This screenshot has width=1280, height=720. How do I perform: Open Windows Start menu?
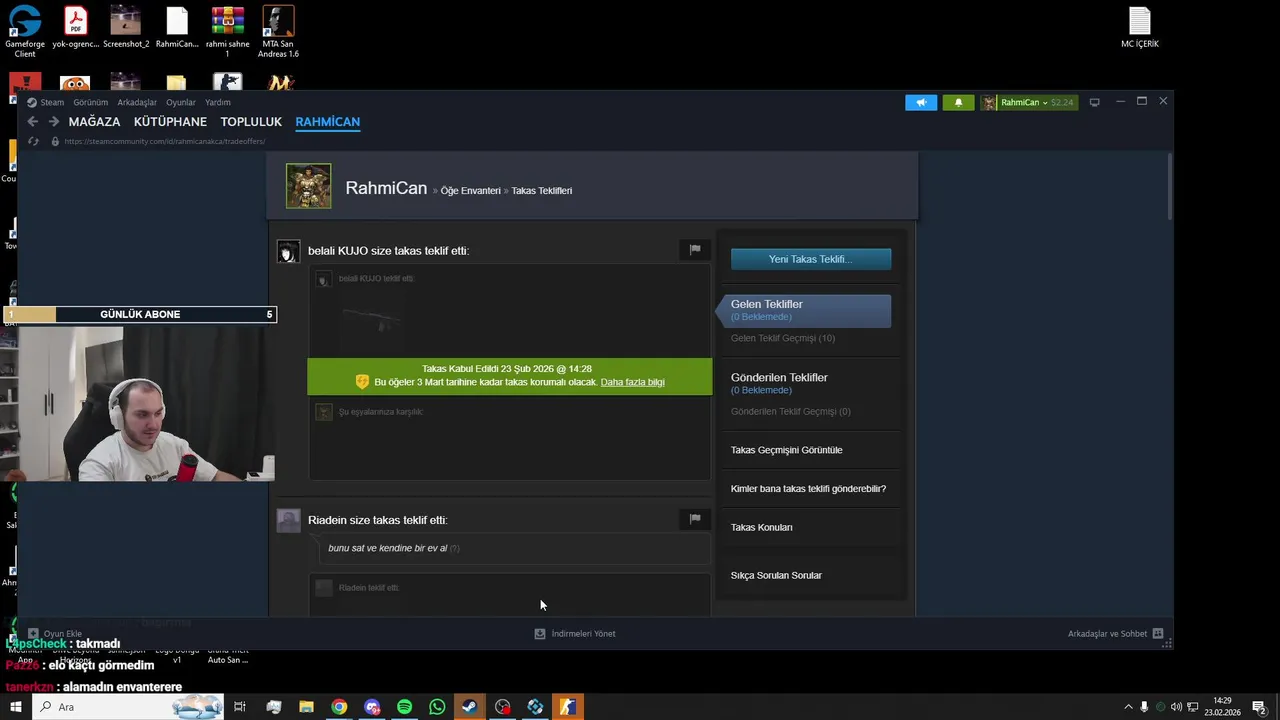pyautogui.click(x=16, y=707)
